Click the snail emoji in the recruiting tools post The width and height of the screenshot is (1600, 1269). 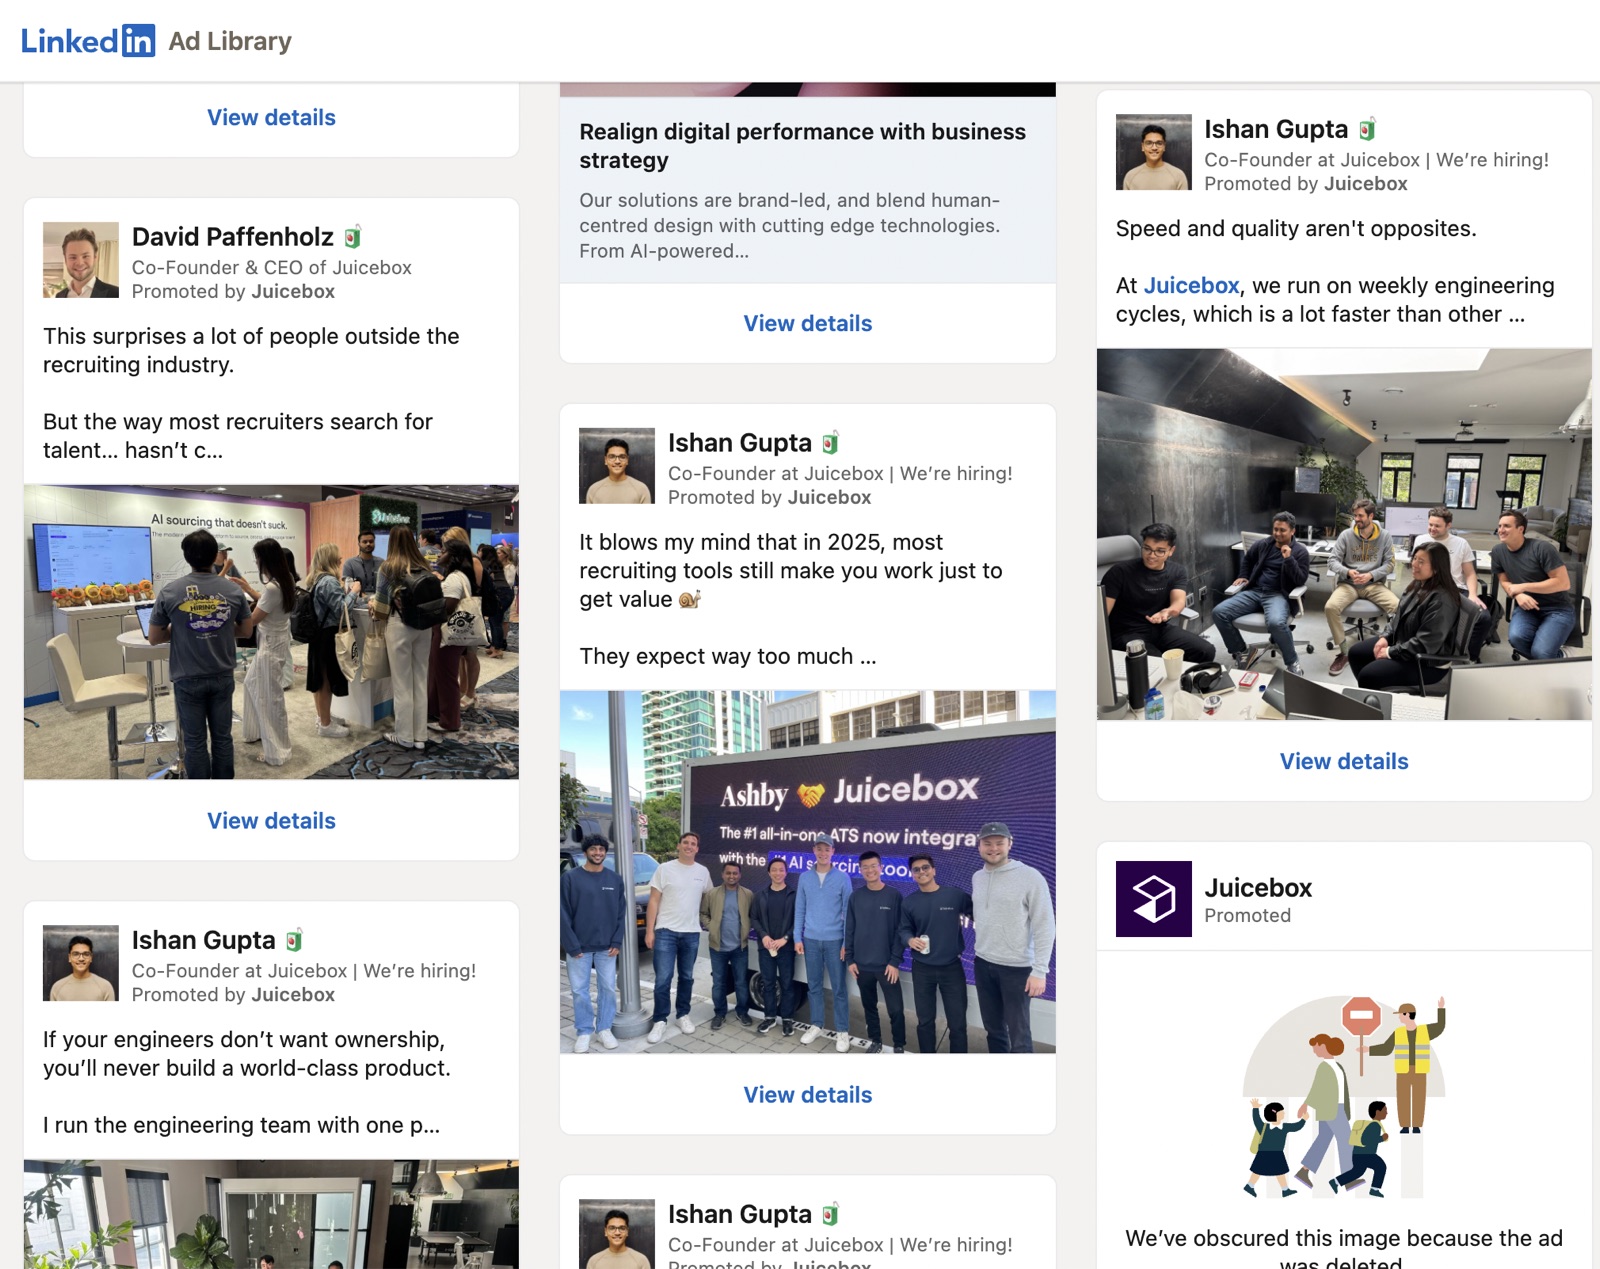[x=690, y=599]
